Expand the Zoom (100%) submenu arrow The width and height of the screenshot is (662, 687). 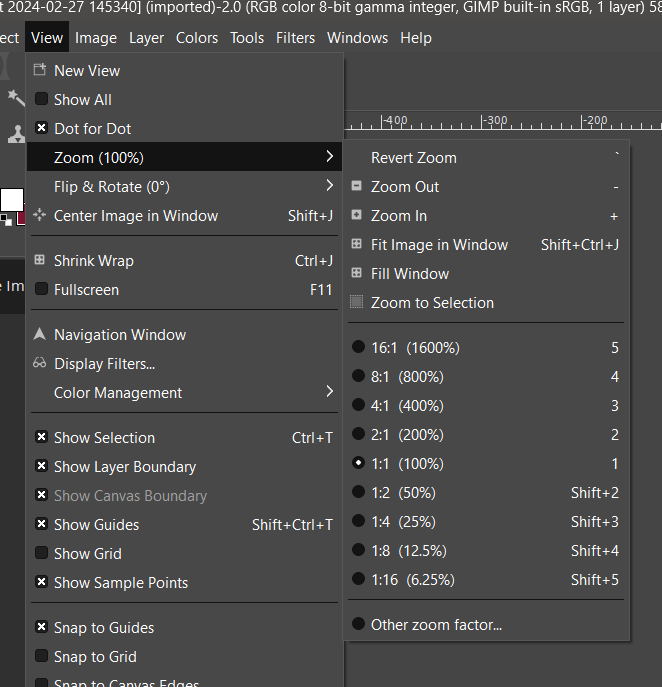pyautogui.click(x=329, y=158)
